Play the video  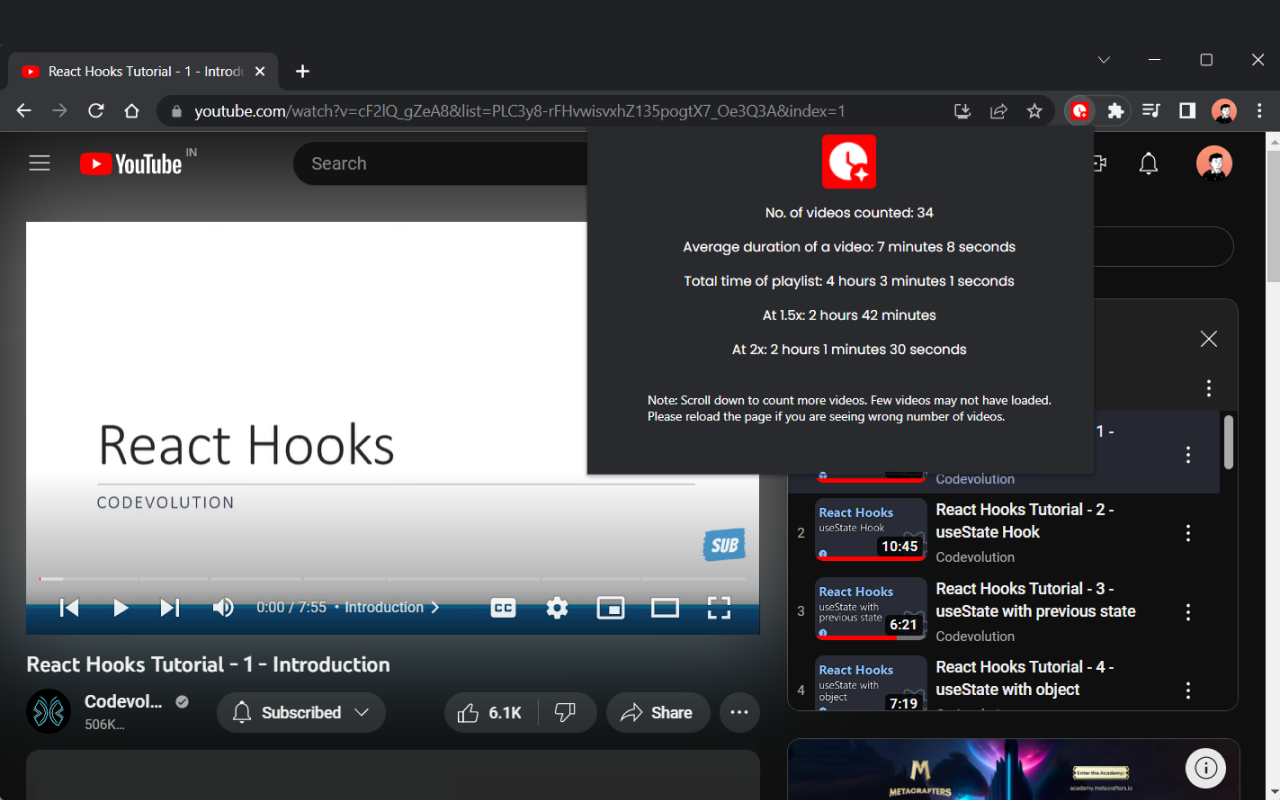pyautogui.click(x=120, y=607)
